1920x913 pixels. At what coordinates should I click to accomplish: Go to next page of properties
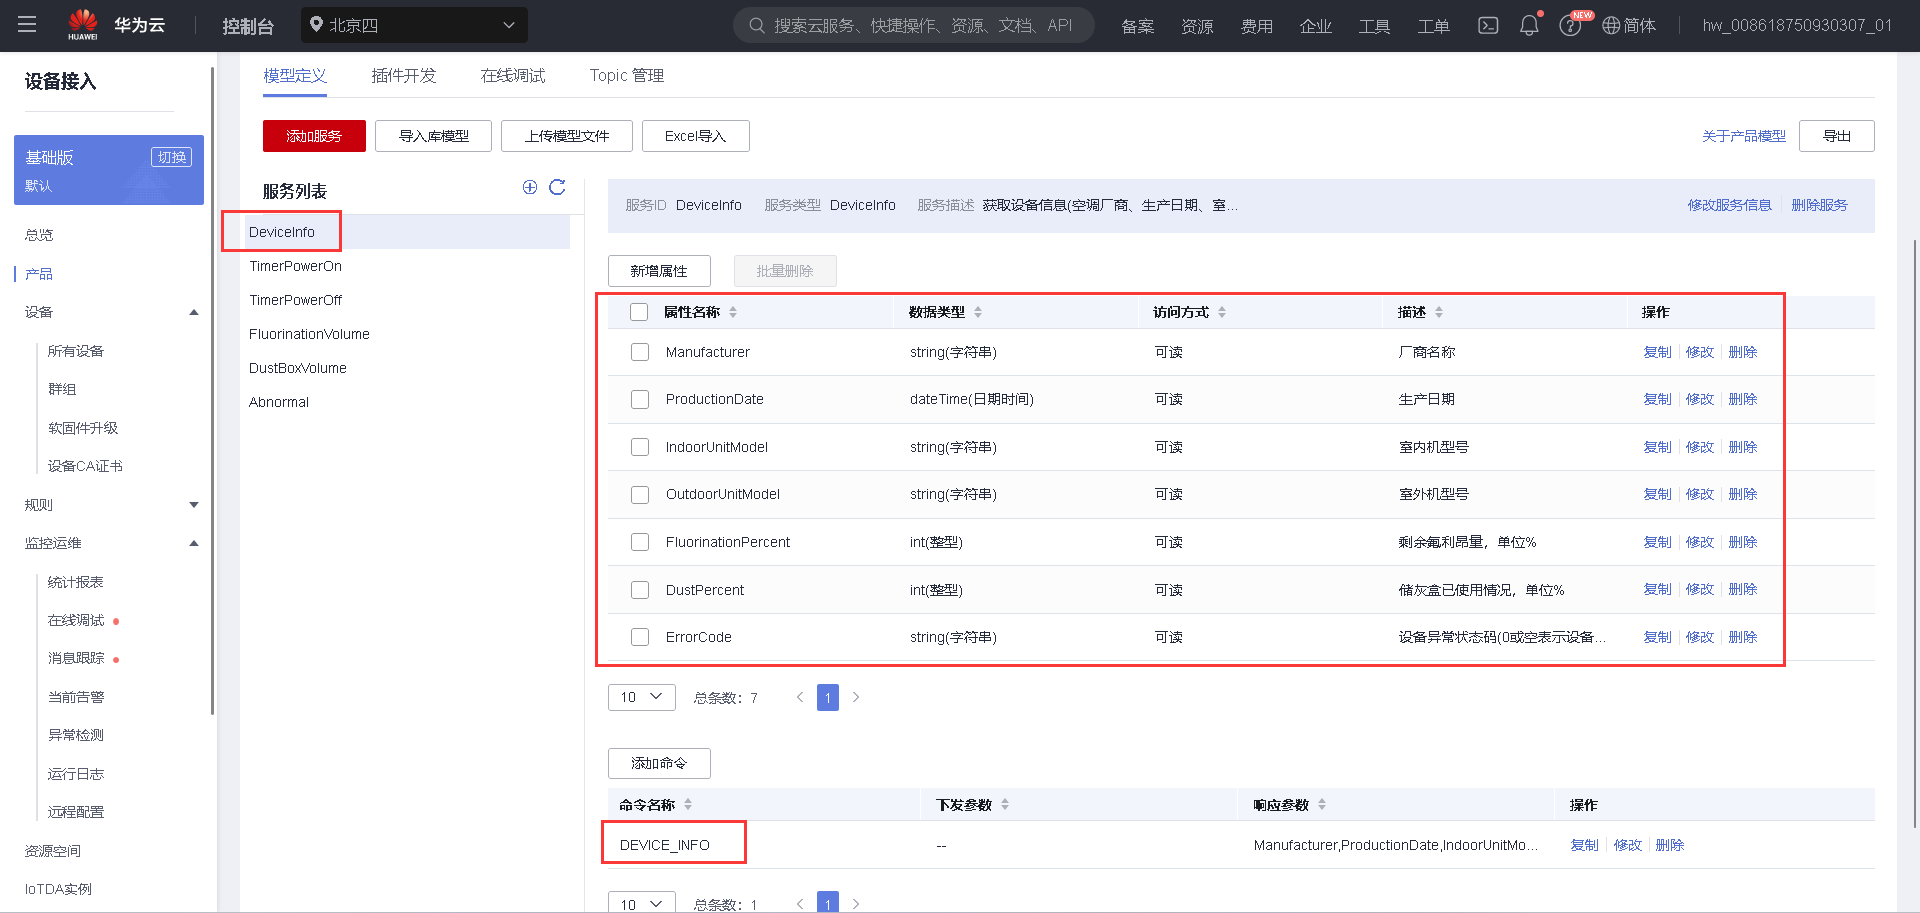tap(856, 697)
